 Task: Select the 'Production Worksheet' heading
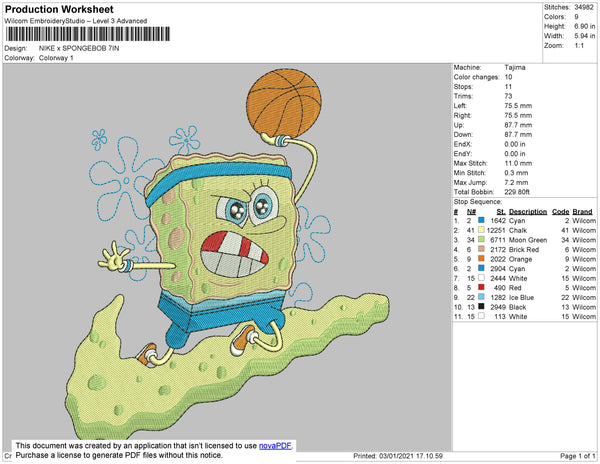point(59,9)
